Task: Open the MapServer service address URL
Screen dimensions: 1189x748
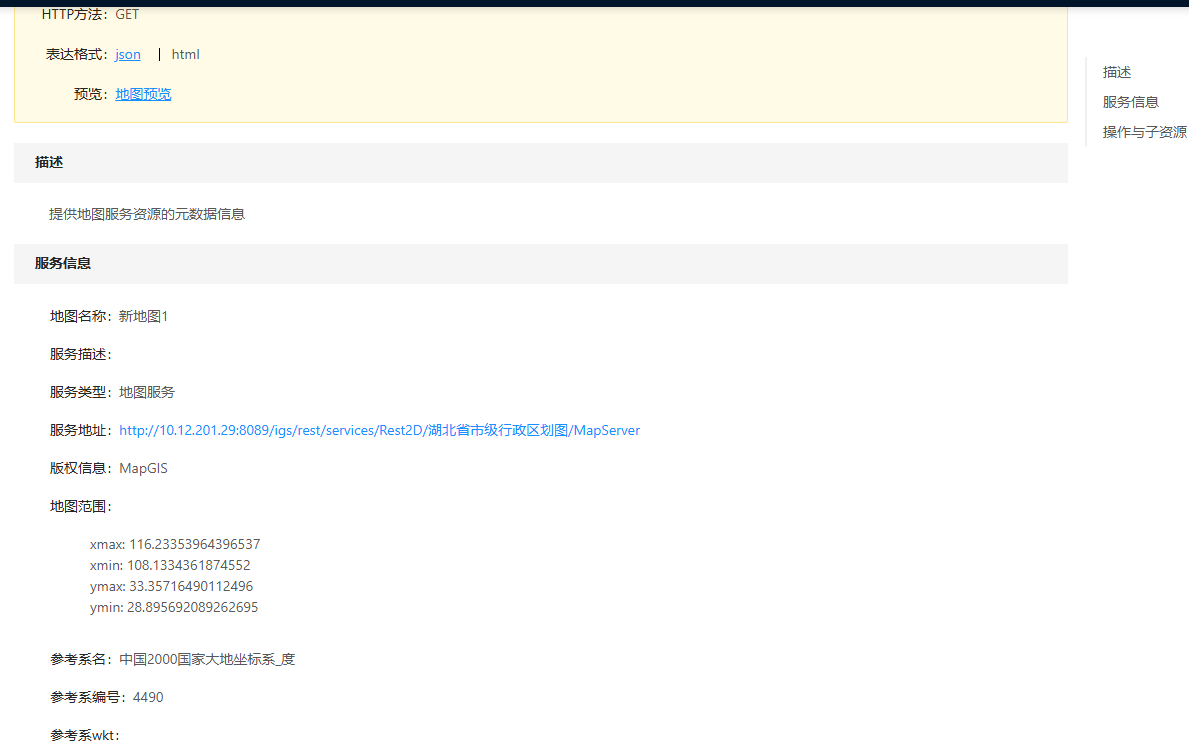Action: pos(379,430)
